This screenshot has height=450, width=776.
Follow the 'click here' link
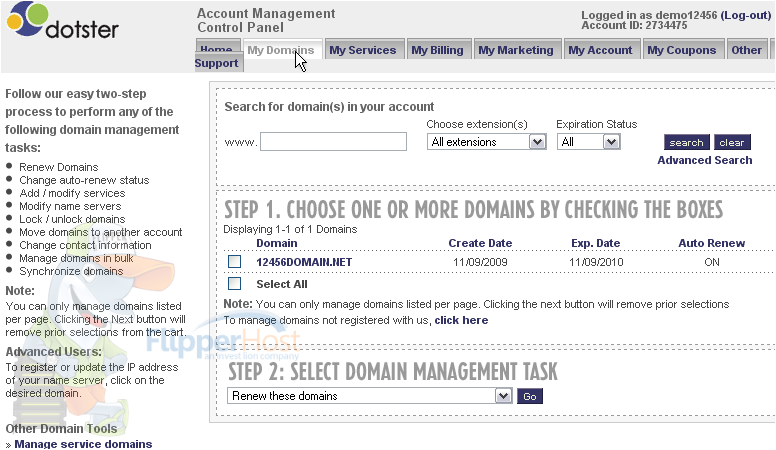tap(461, 320)
